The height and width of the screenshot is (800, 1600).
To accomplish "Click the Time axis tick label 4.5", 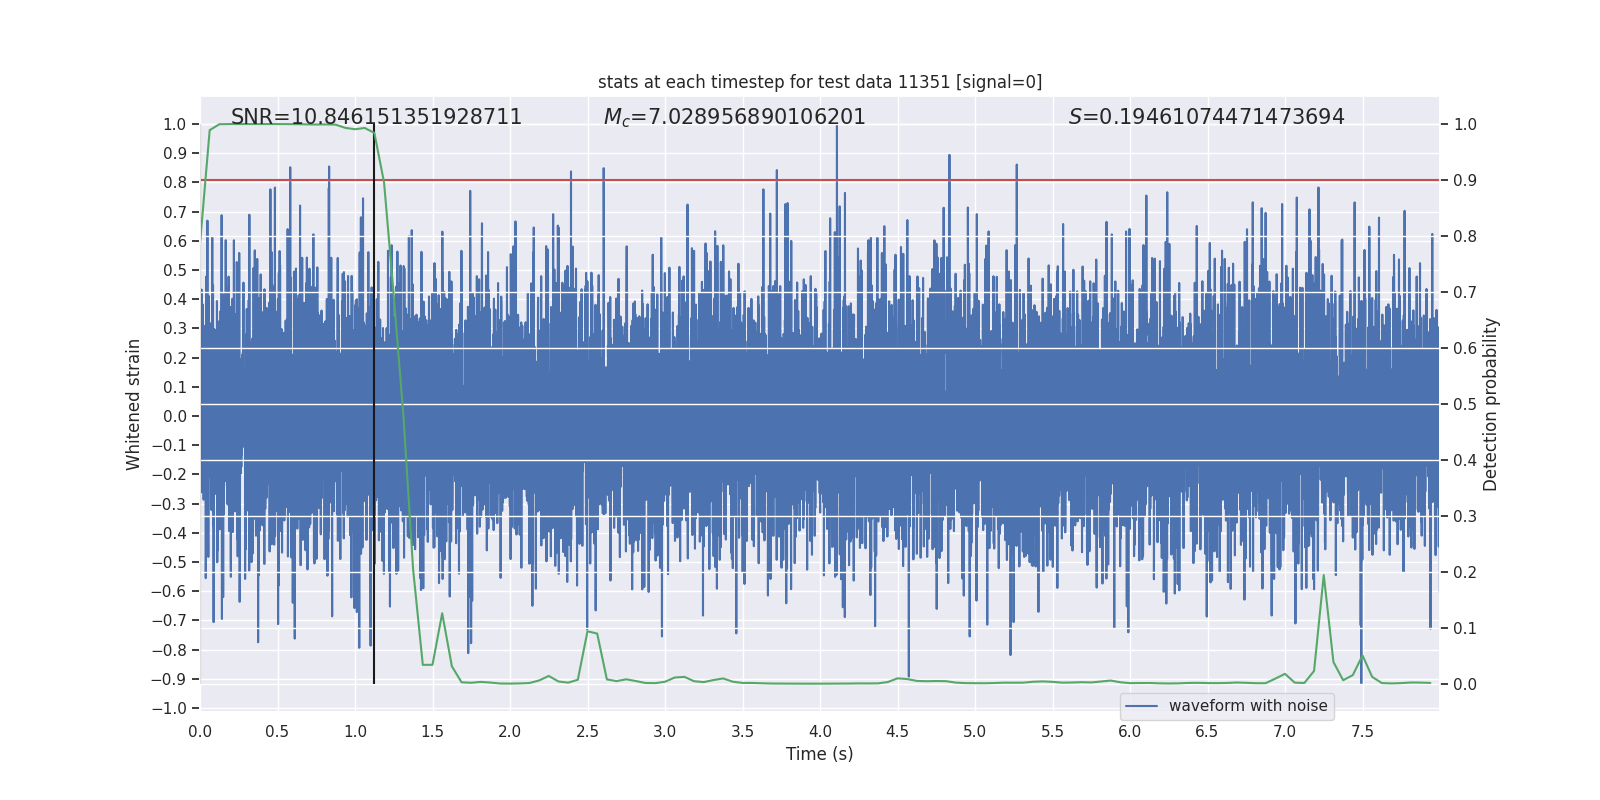I will 897,731.
